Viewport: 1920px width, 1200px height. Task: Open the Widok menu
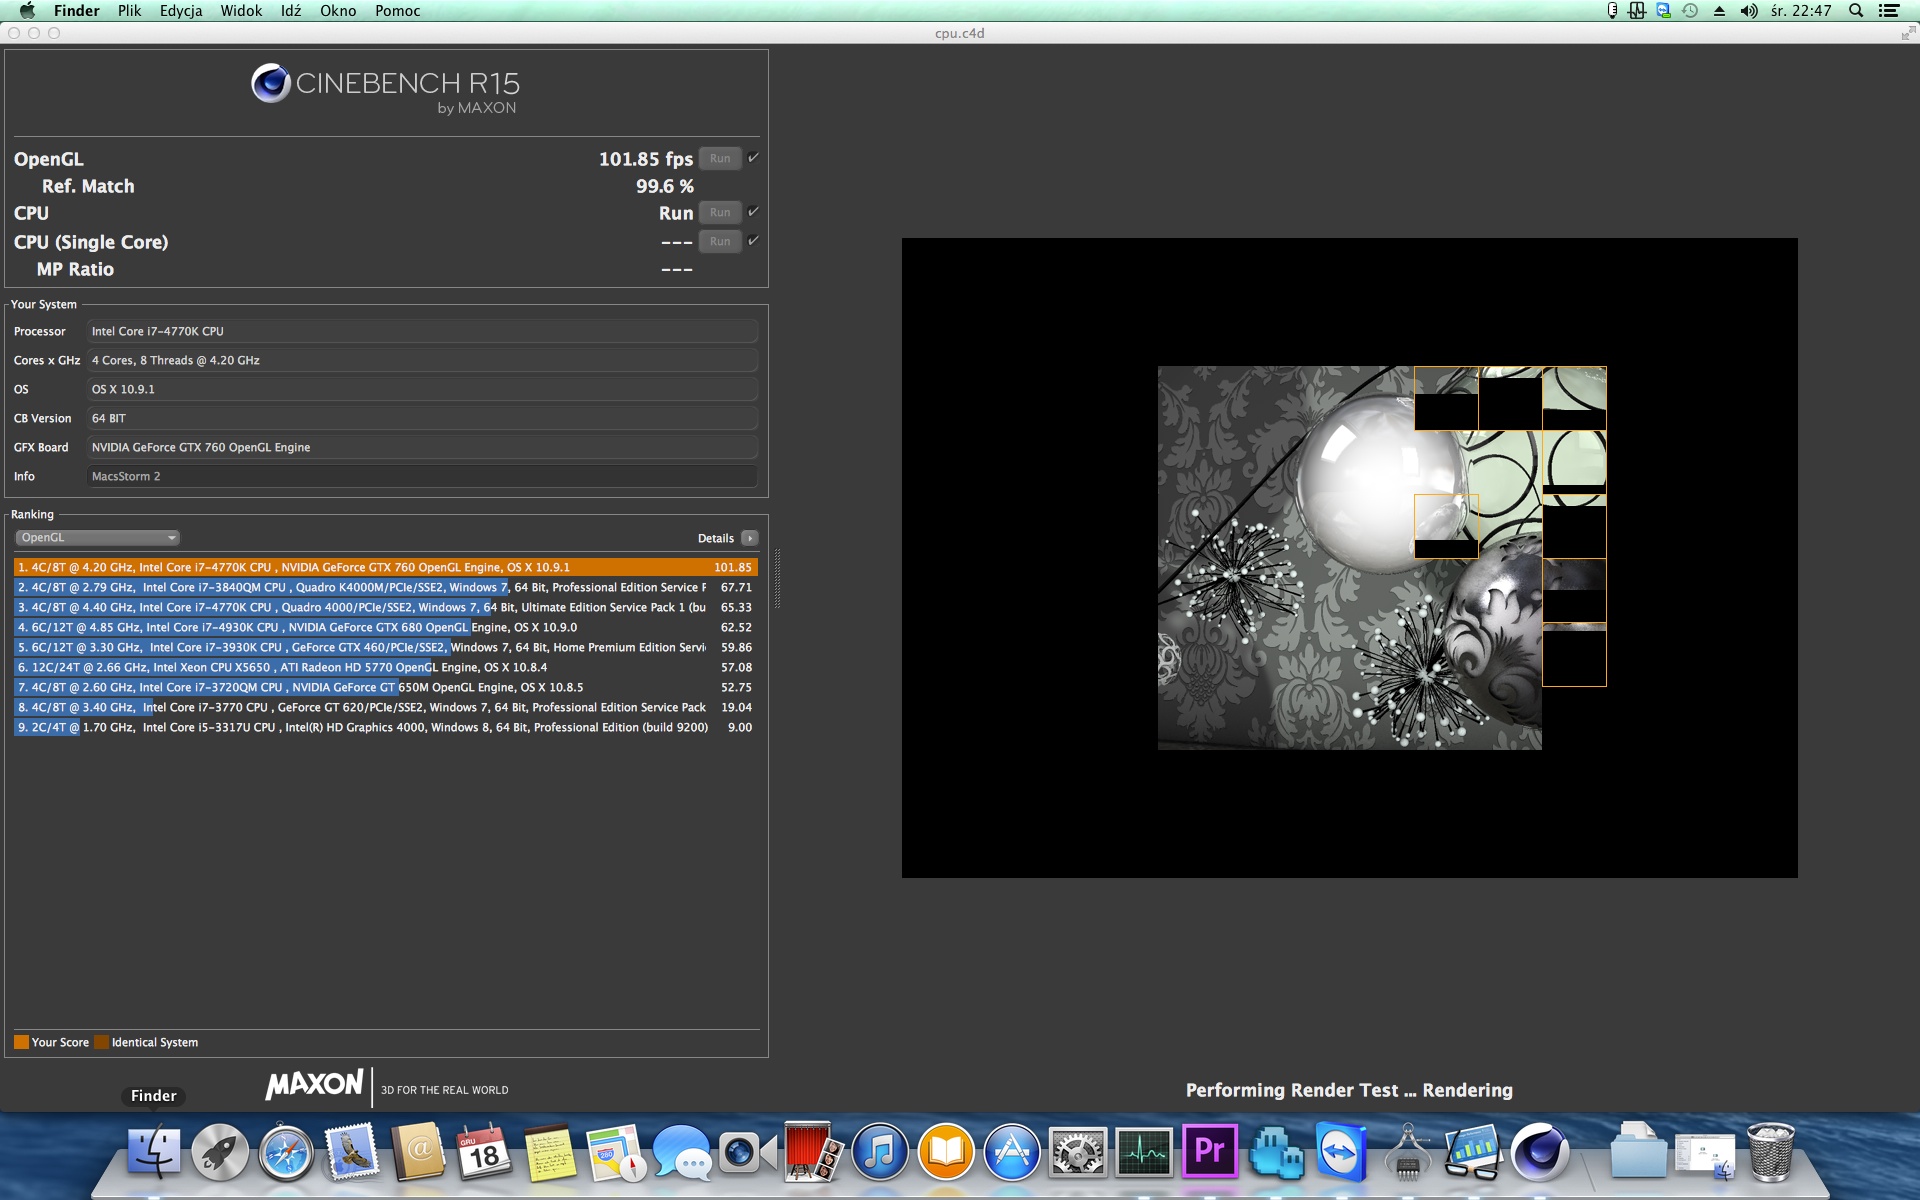tap(241, 11)
